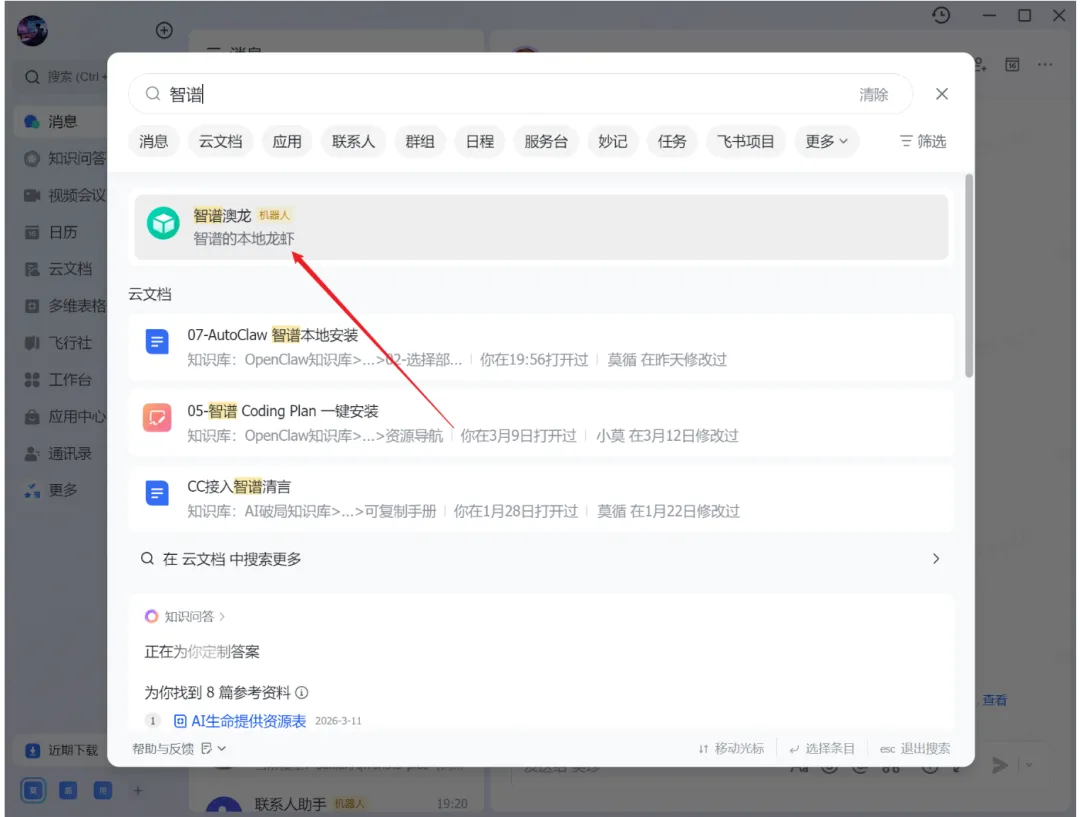This screenshot has height=817, width=1080.
Task: Filter results by 云文档 tab
Action: click(x=220, y=141)
